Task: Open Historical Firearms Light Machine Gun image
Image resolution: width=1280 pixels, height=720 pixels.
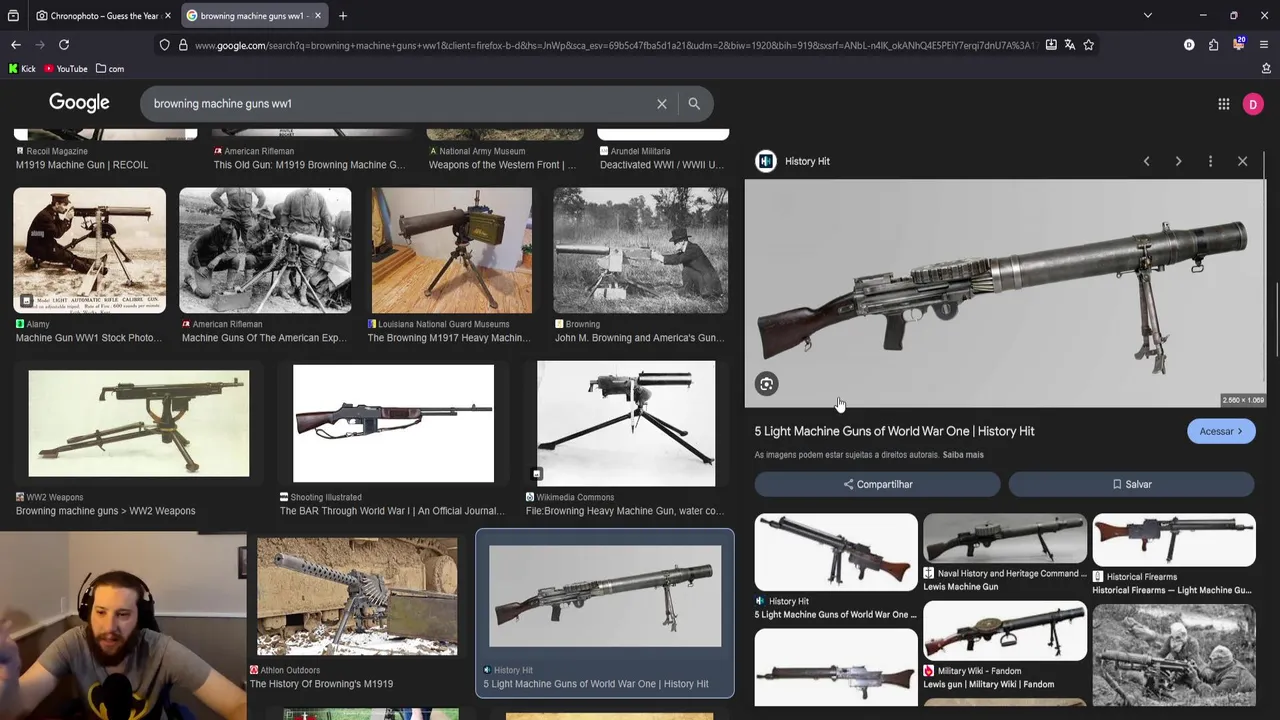Action: pos(1174,540)
